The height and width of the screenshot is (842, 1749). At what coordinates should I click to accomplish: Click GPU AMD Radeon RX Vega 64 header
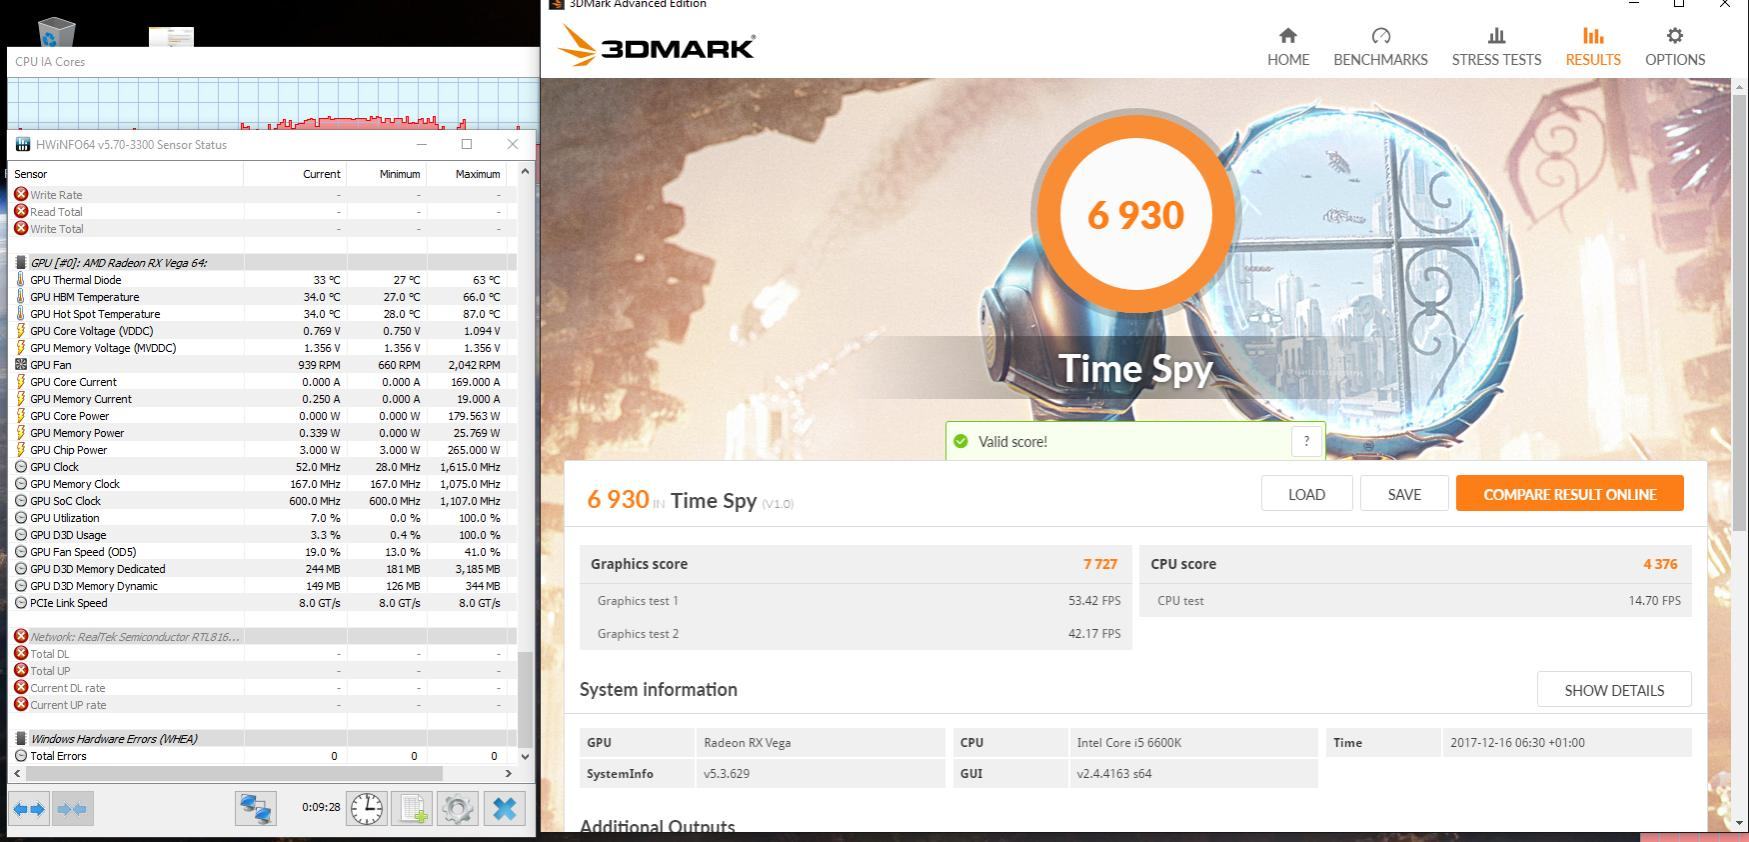[x=263, y=263]
